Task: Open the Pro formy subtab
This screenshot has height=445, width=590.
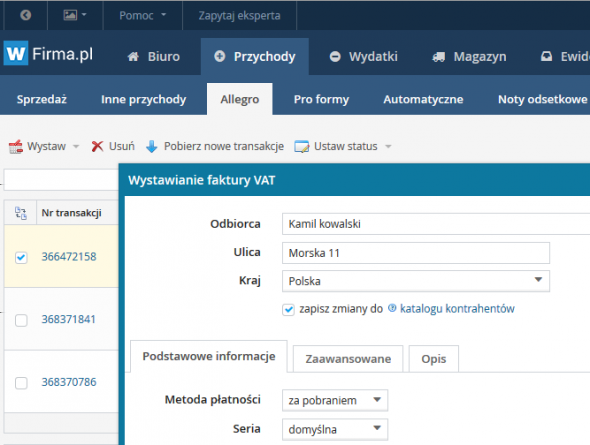Action: click(x=321, y=99)
